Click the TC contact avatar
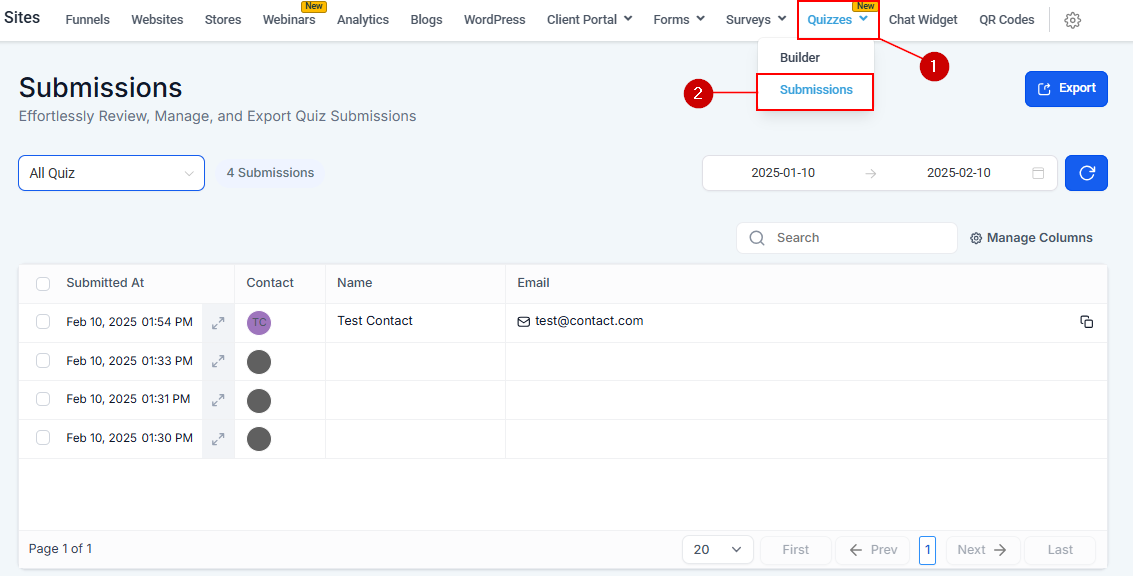Image resolution: width=1133 pixels, height=576 pixels. coord(259,322)
